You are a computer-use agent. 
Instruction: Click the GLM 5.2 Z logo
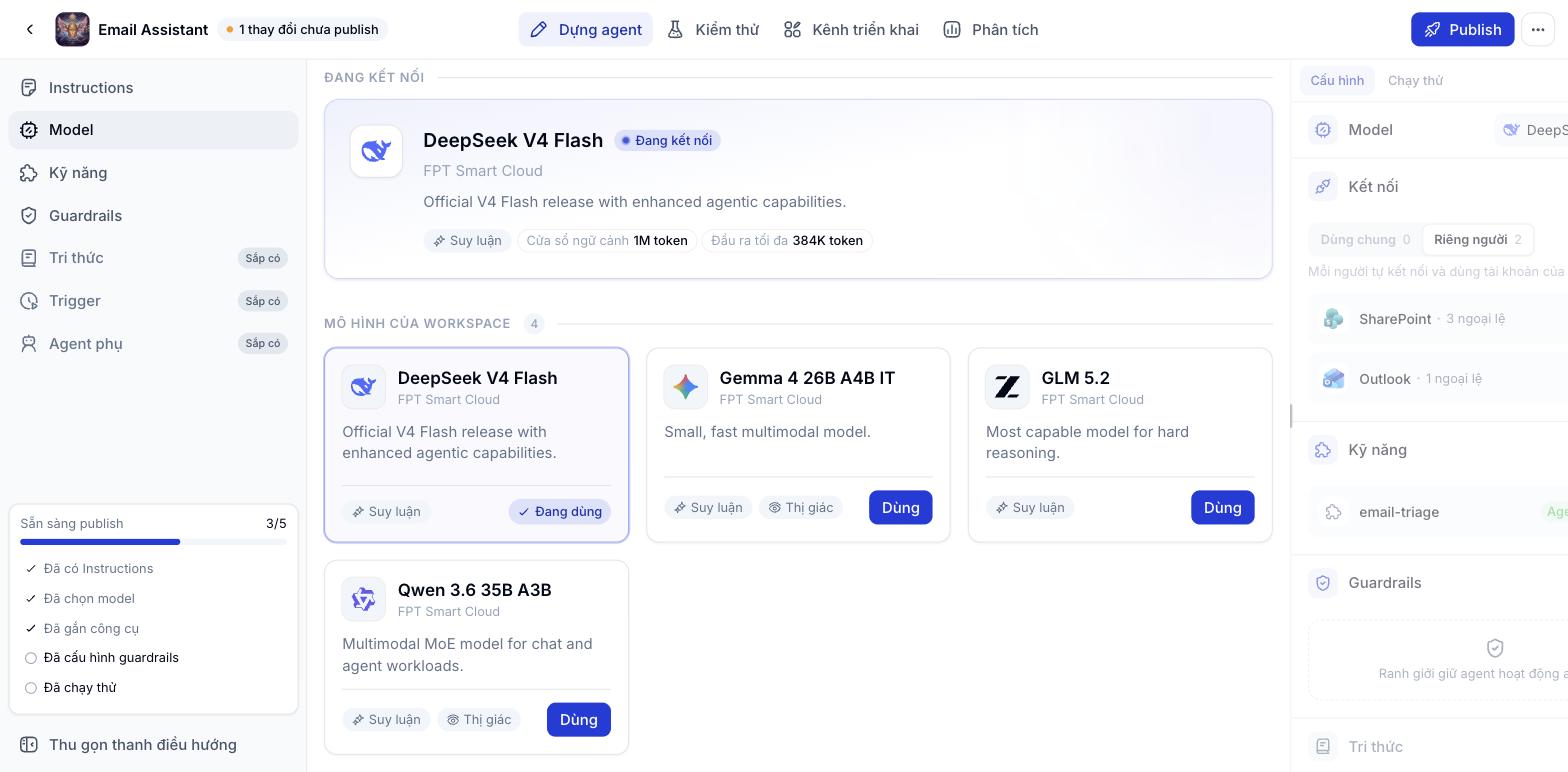coord(1008,387)
